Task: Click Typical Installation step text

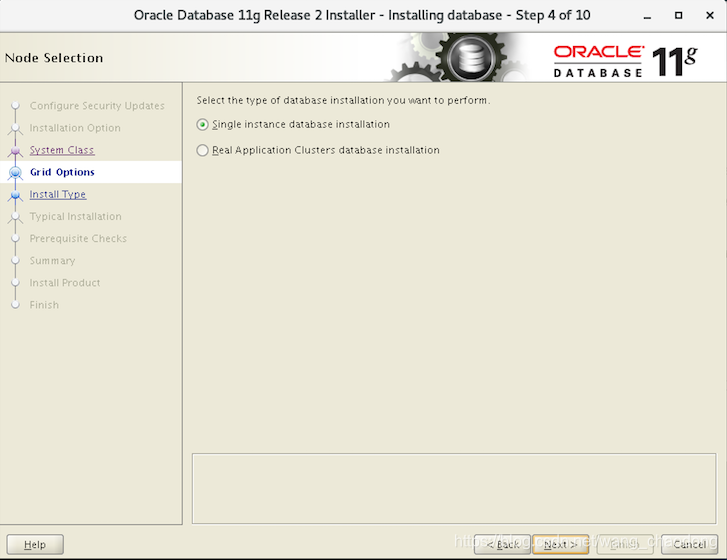Action: click(x=76, y=216)
